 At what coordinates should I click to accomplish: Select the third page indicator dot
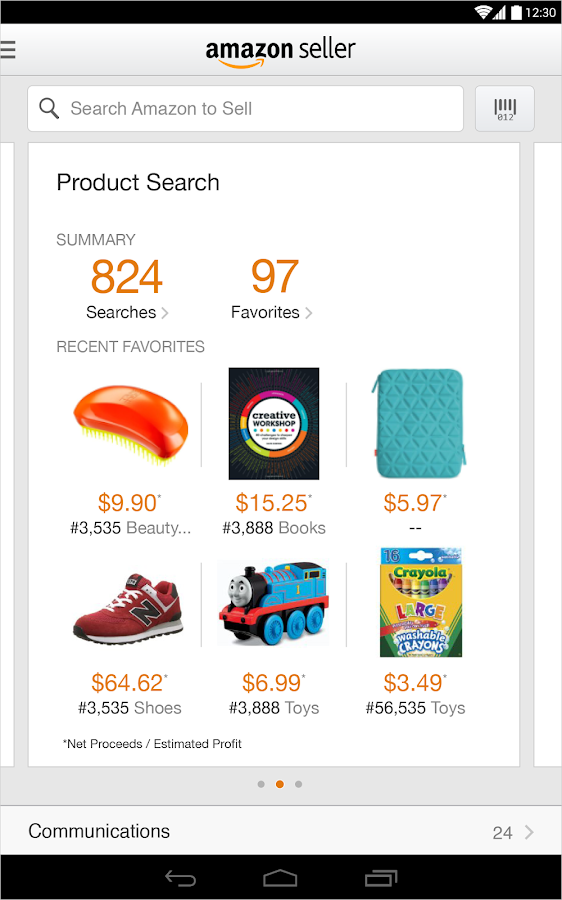[299, 784]
